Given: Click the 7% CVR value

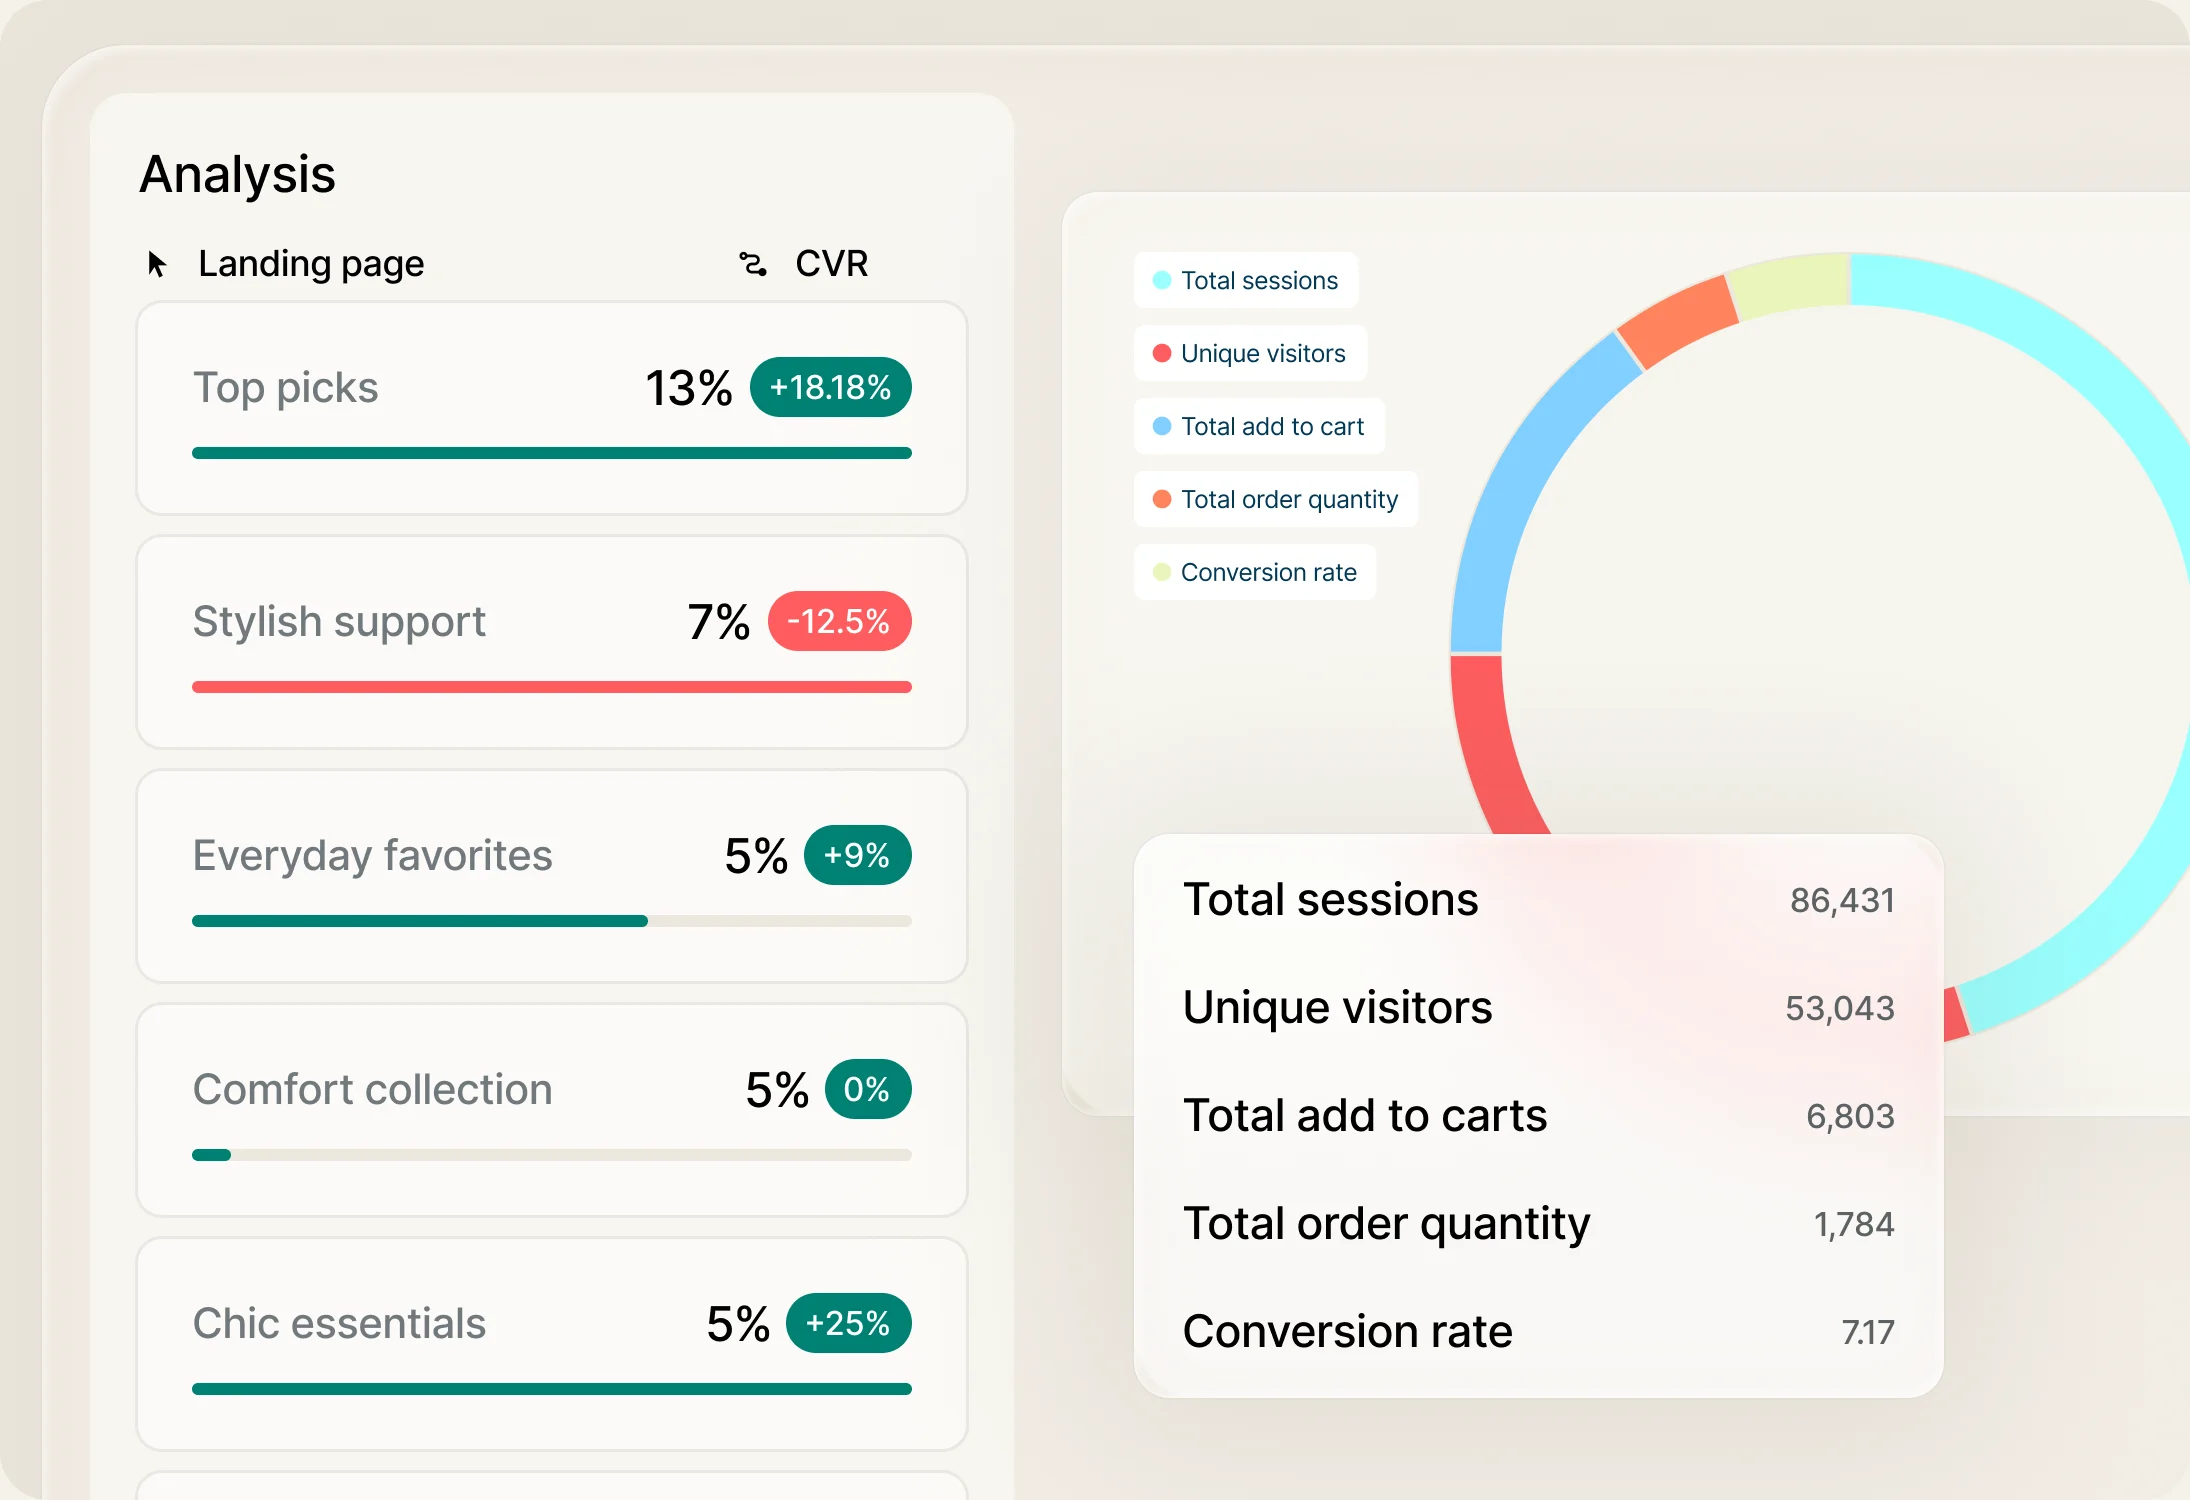Looking at the screenshot, I should (x=719, y=621).
